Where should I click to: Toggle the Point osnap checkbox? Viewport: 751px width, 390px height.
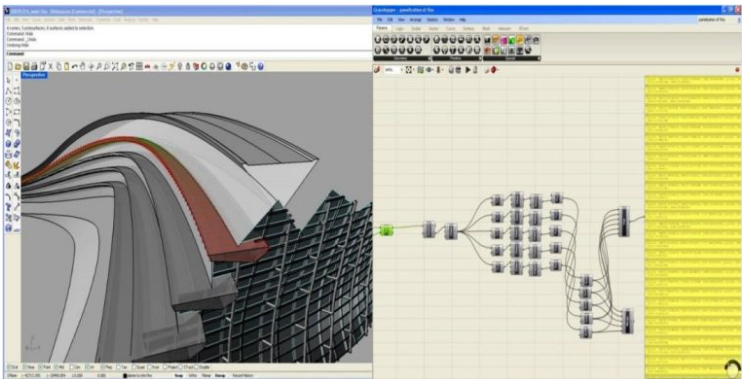click(41, 367)
